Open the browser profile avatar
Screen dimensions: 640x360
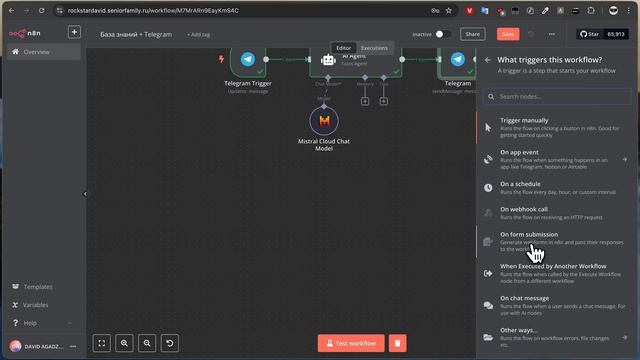click(613, 11)
